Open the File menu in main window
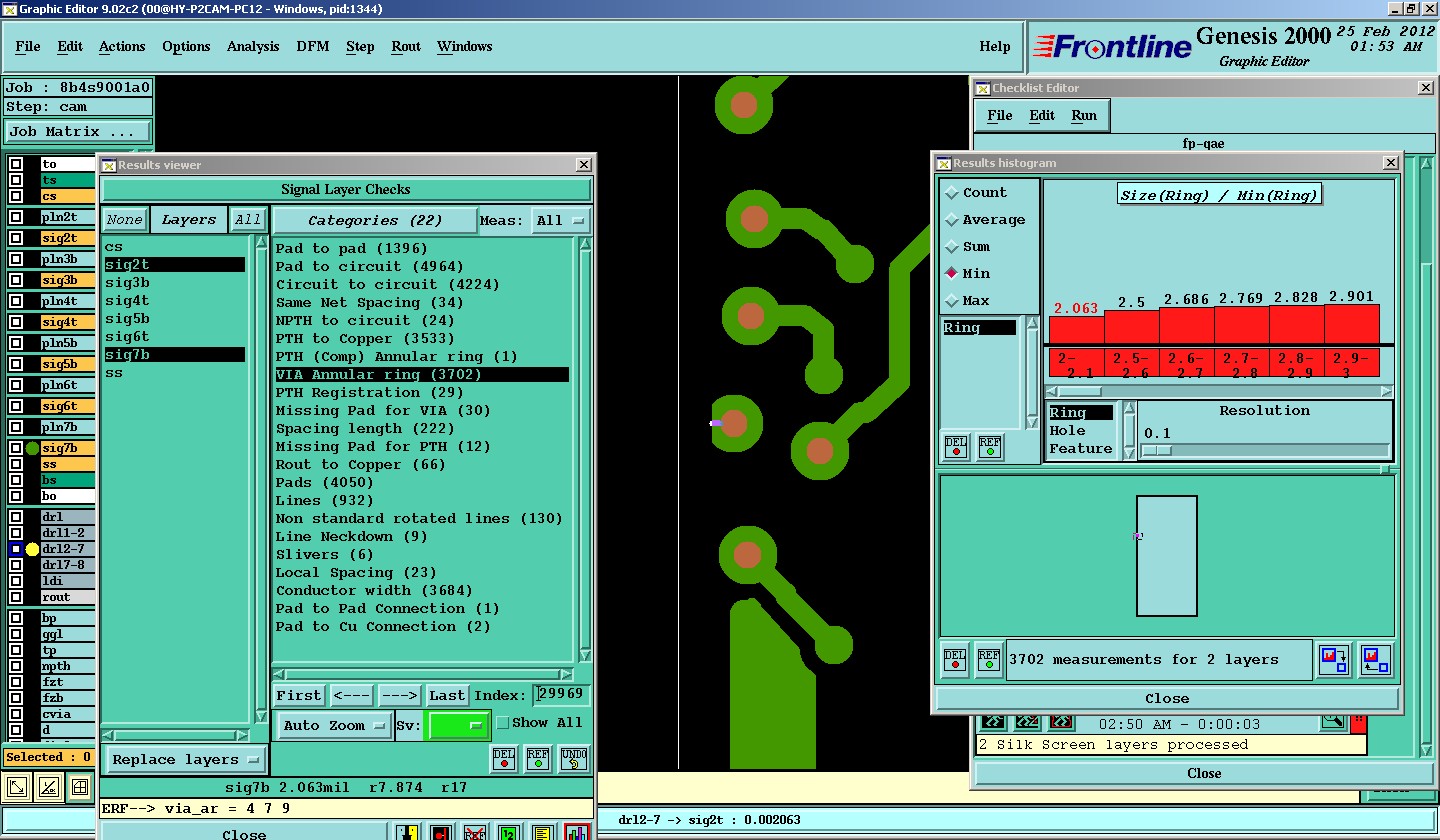1440x840 pixels. (x=28, y=46)
